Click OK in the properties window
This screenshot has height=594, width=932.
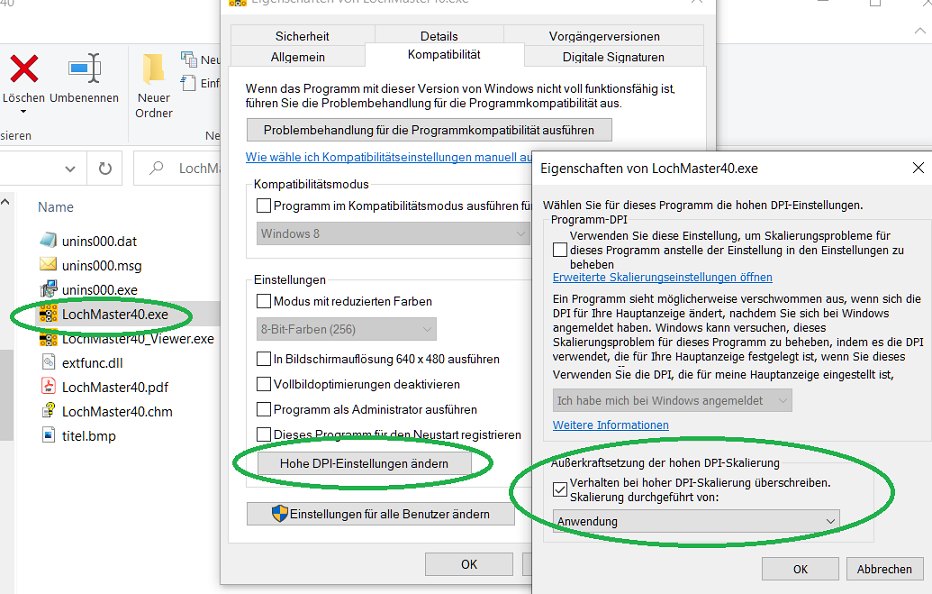(469, 564)
